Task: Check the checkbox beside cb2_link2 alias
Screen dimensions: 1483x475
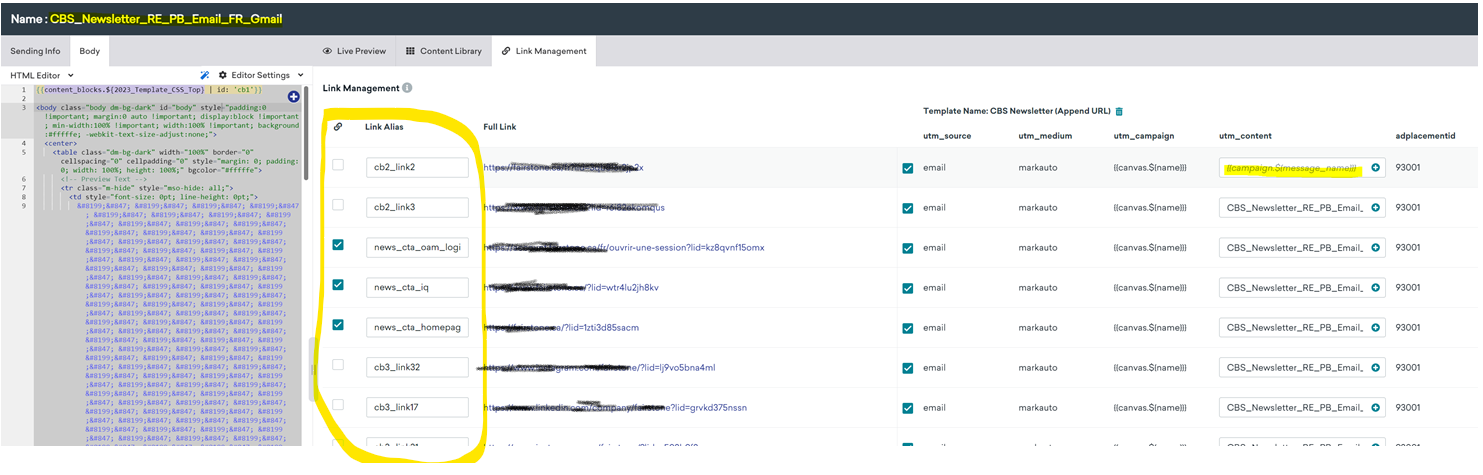Action: 338,165
